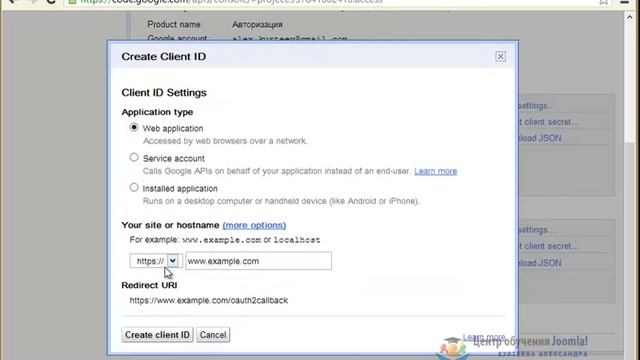Click the www.example.com hostname field
The height and width of the screenshot is (360, 640).
(258, 261)
